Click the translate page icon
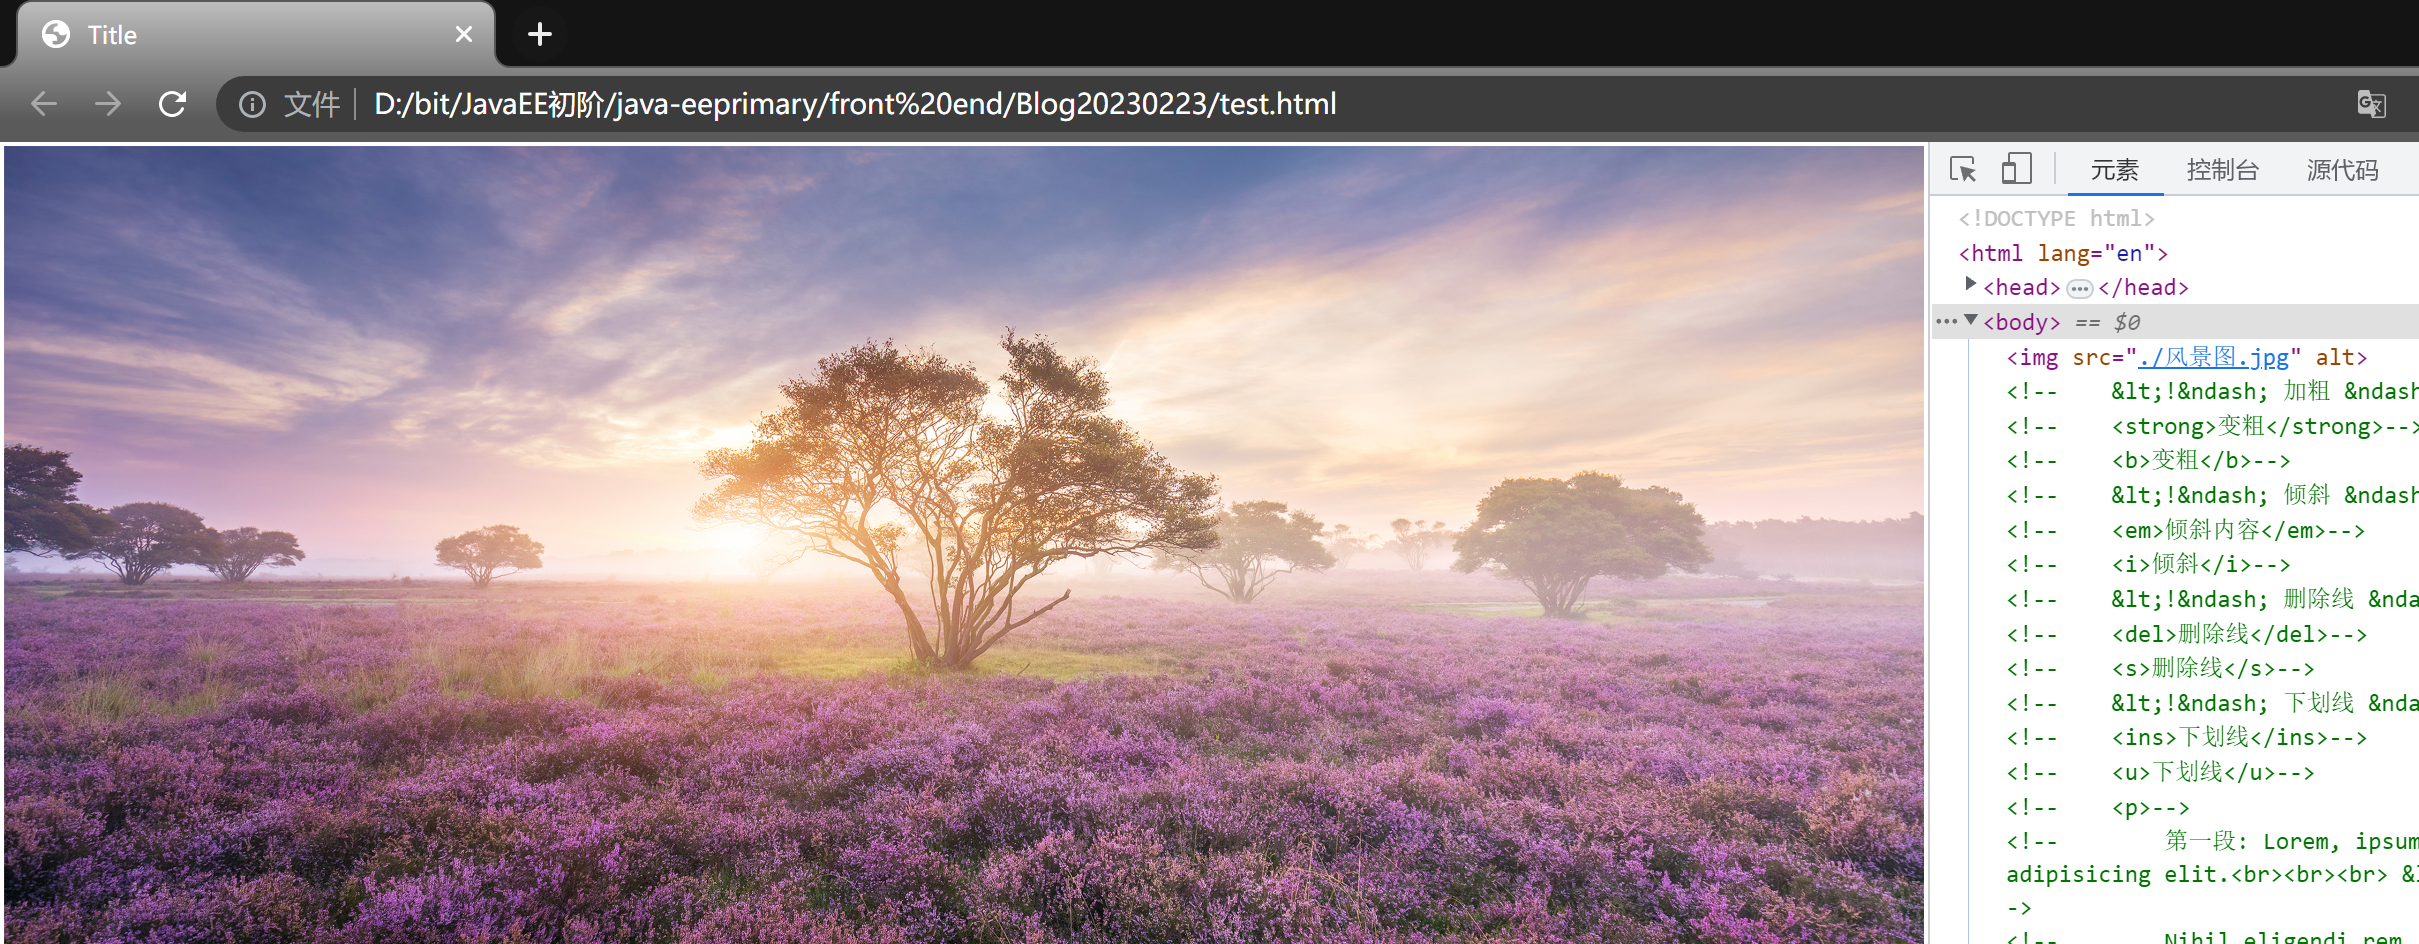Viewport: 2419px width, 944px height. tap(2371, 104)
